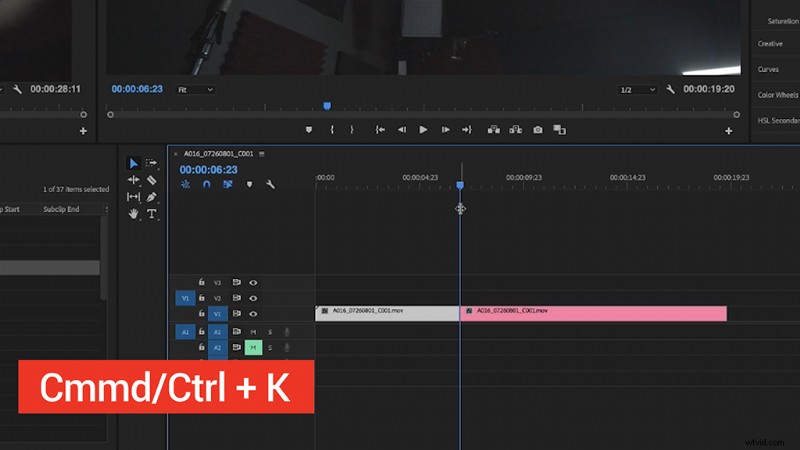Viewport: 800px width, 450px height.
Task: Click the Extract button
Action: pyautogui.click(x=515, y=130)
